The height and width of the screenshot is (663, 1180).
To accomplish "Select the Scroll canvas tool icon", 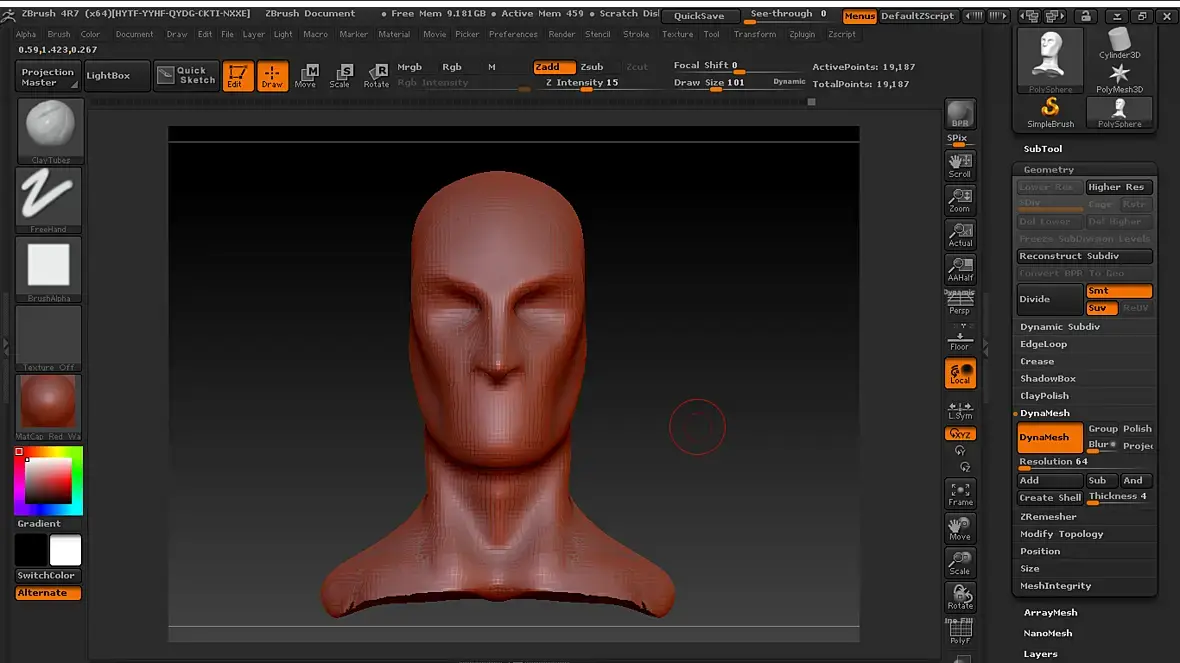I will (x=960, y=165).
